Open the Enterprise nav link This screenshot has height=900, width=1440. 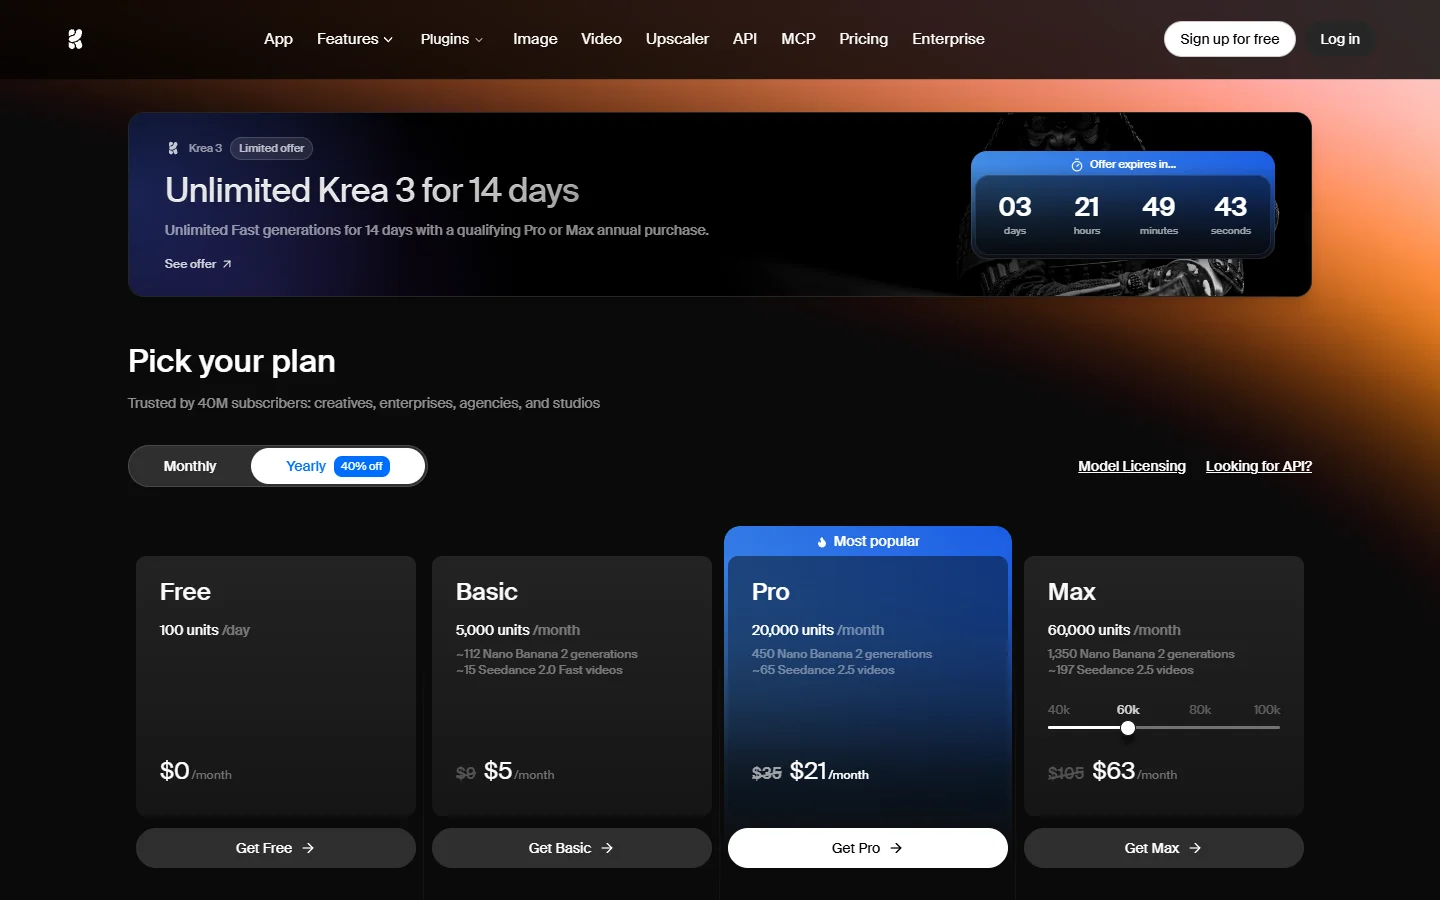948,39
